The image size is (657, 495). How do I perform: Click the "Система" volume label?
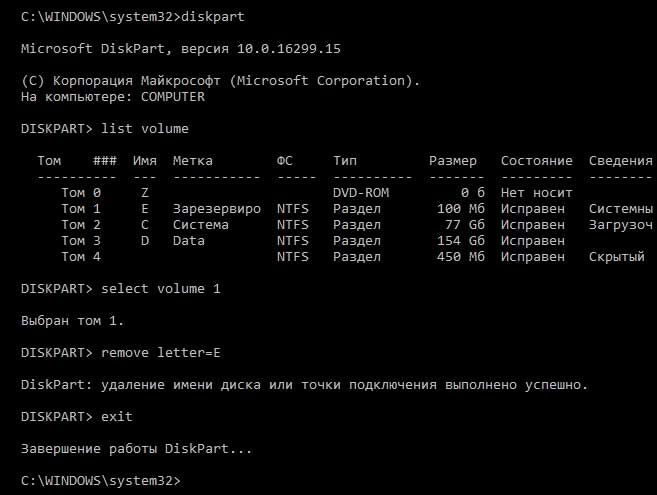tap(200, 225)
